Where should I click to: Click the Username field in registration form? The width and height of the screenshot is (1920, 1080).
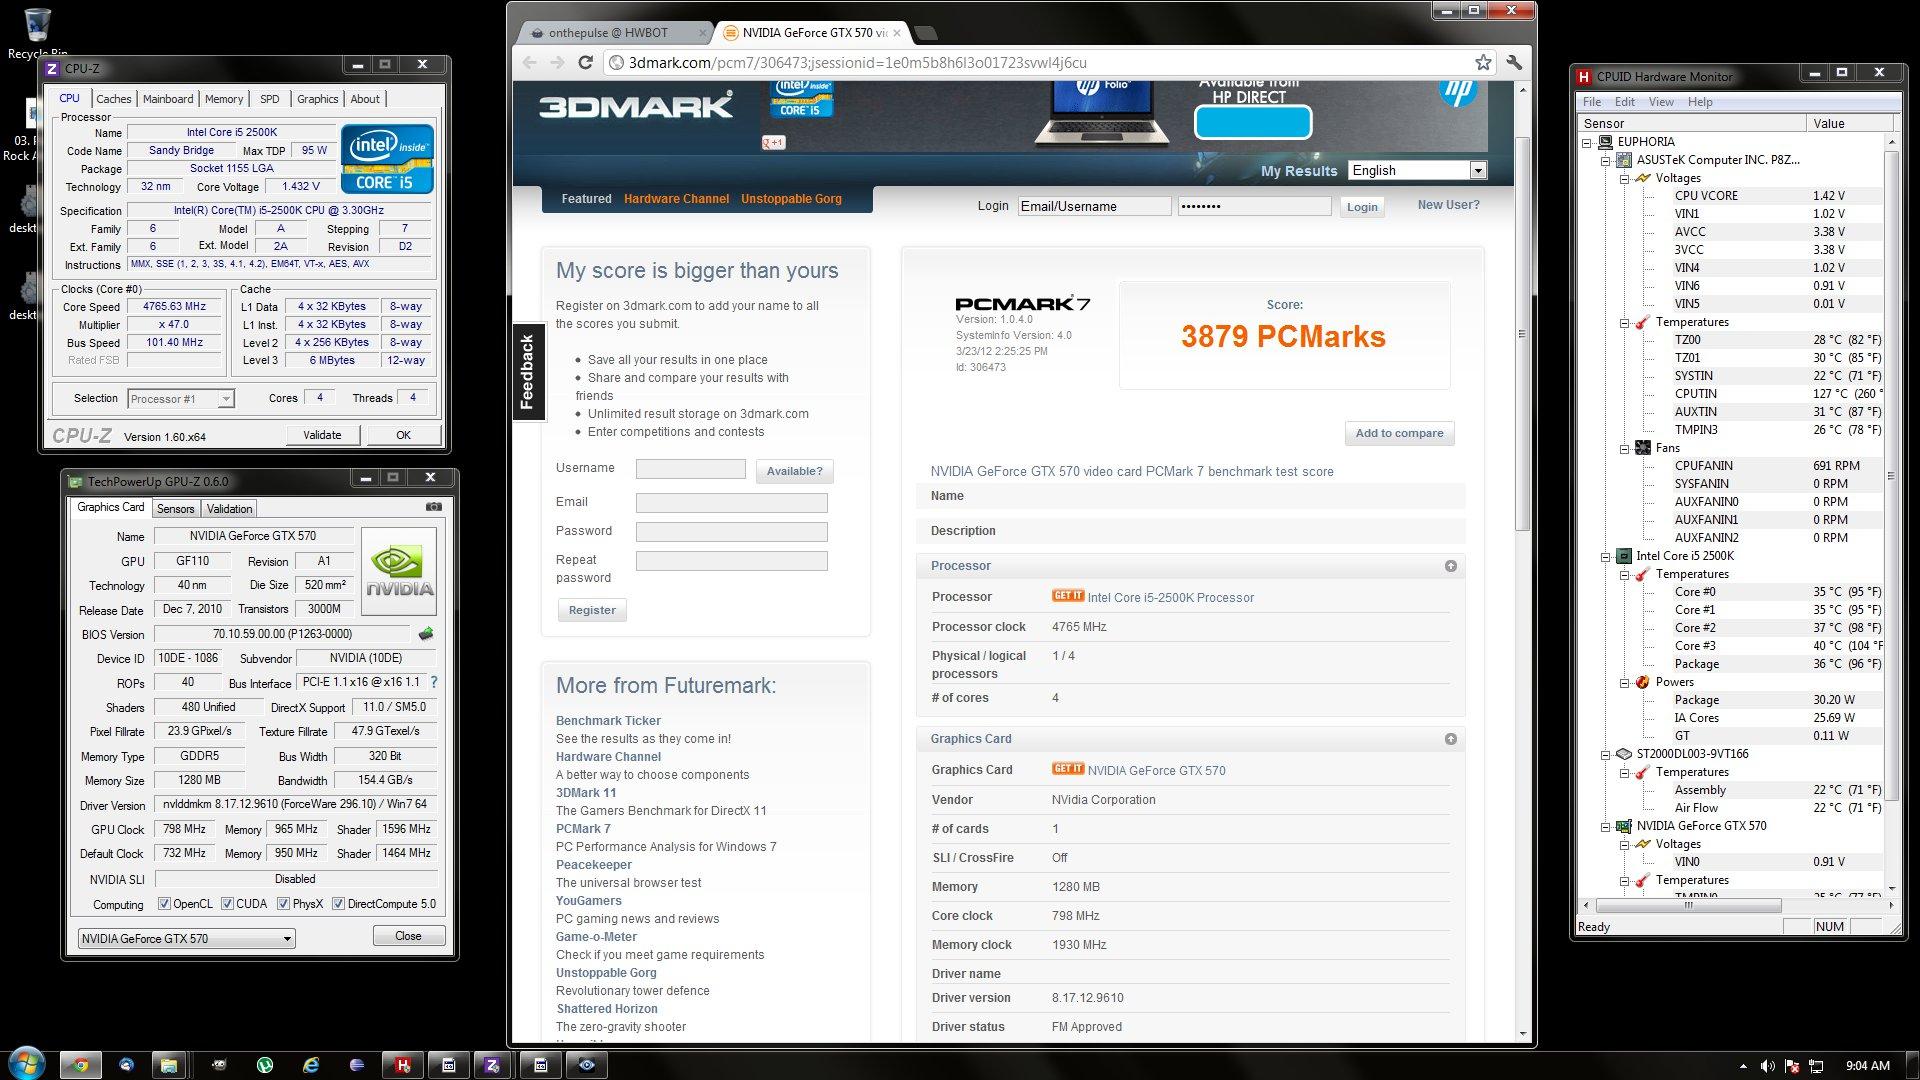coord(690,469)
